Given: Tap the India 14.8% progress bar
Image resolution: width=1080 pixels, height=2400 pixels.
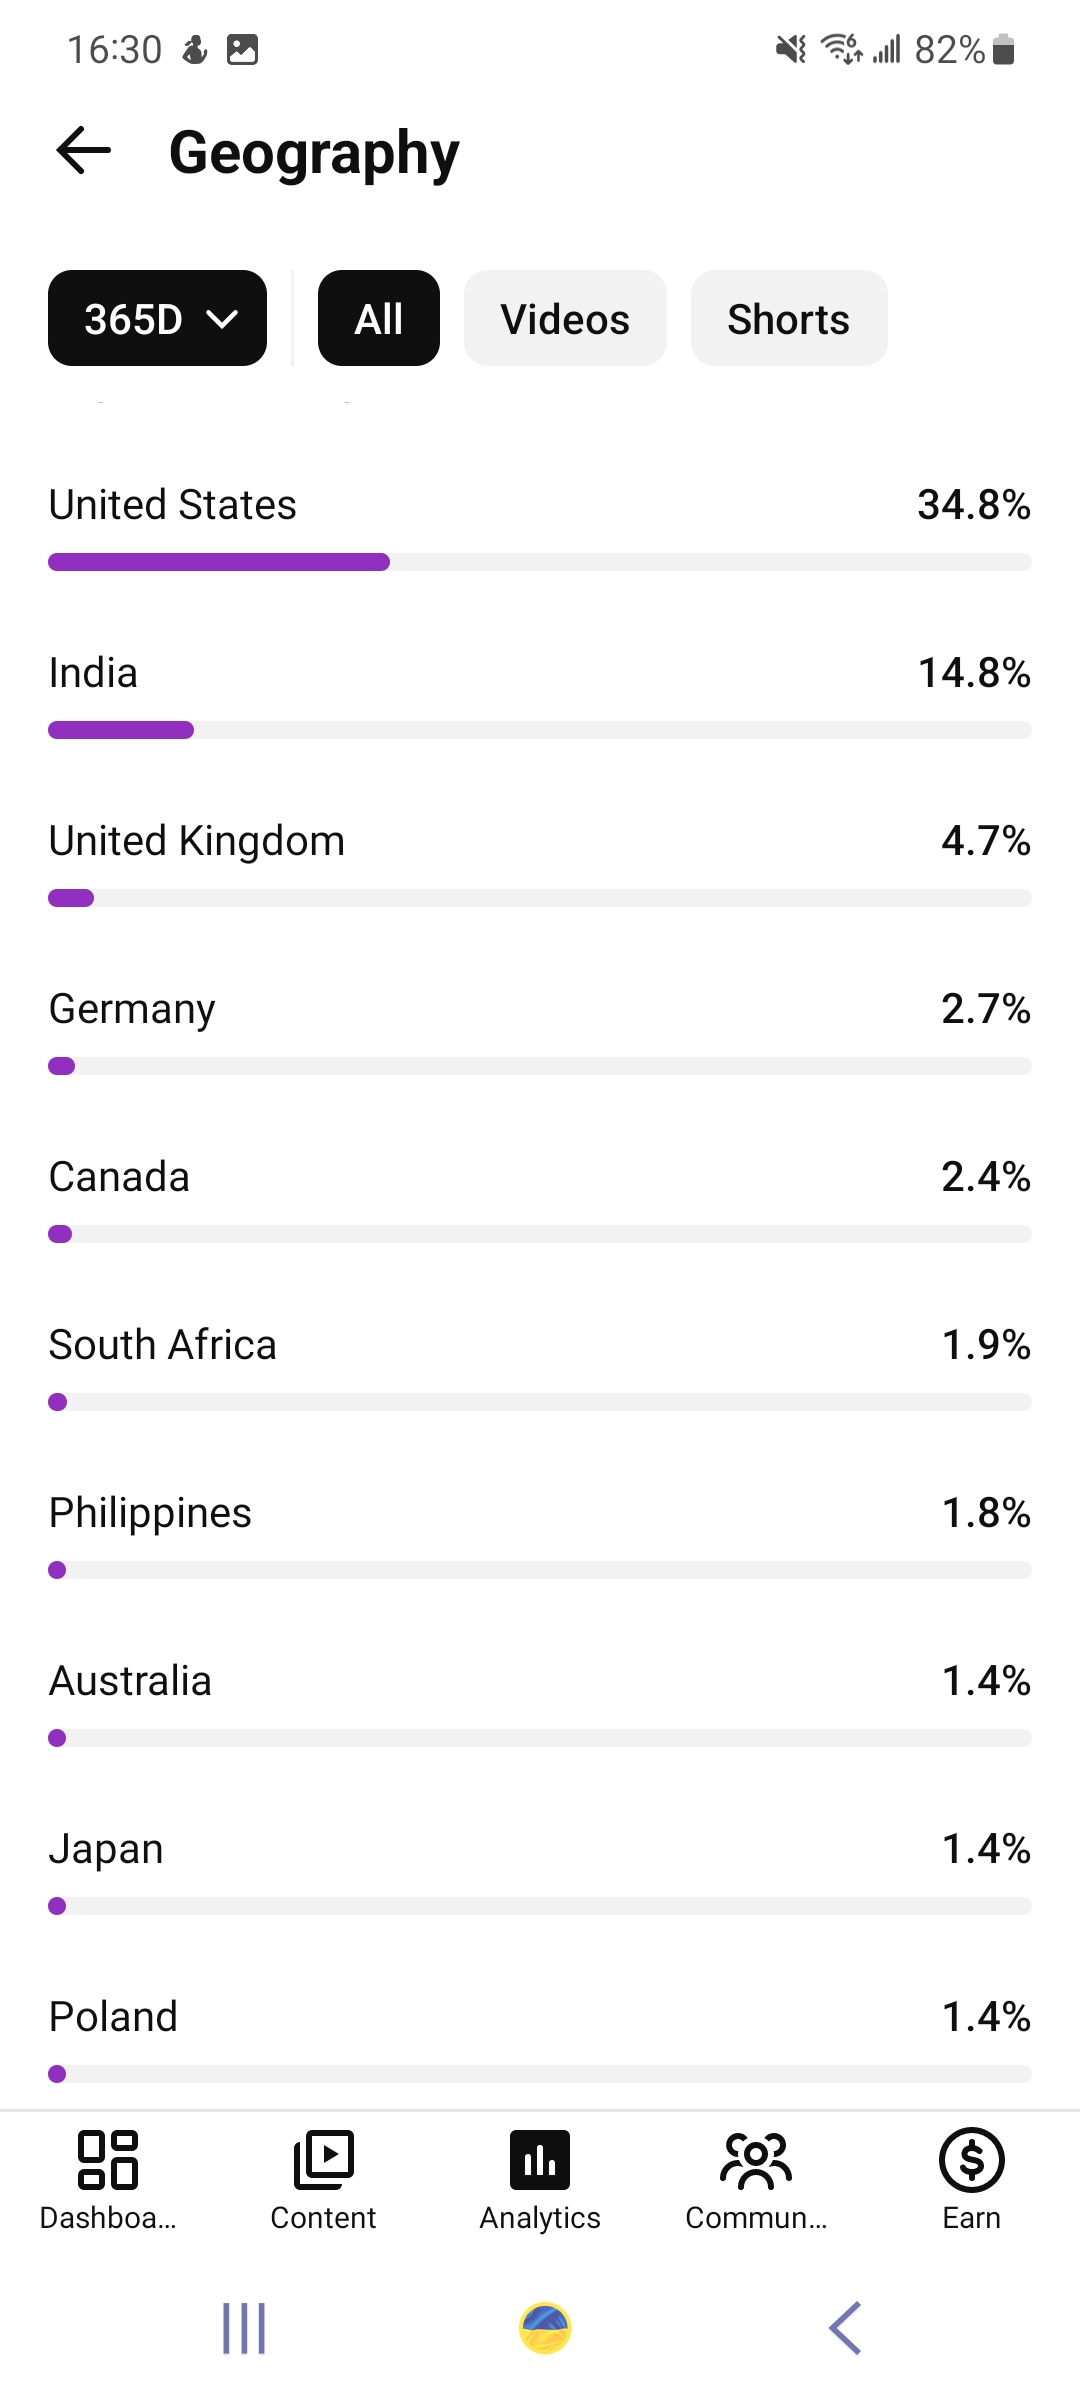Looking at the screenshot, I should tap(540, 730).
